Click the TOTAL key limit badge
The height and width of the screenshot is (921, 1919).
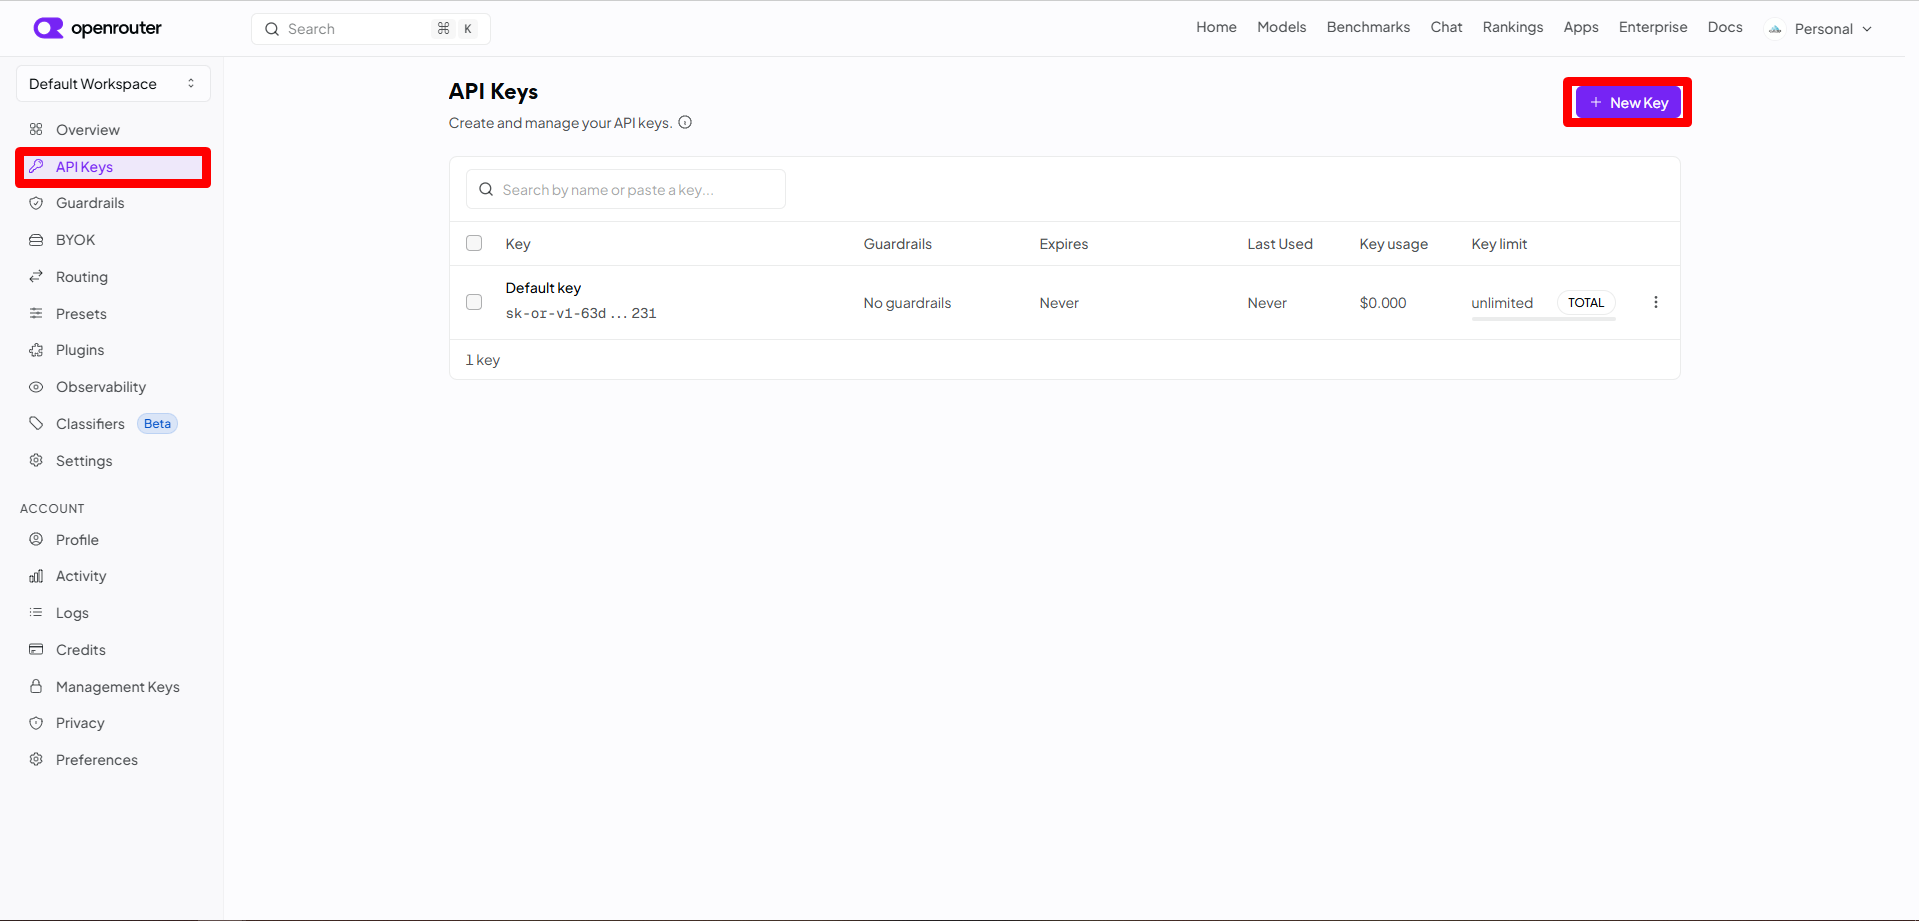pos(1586,302)
